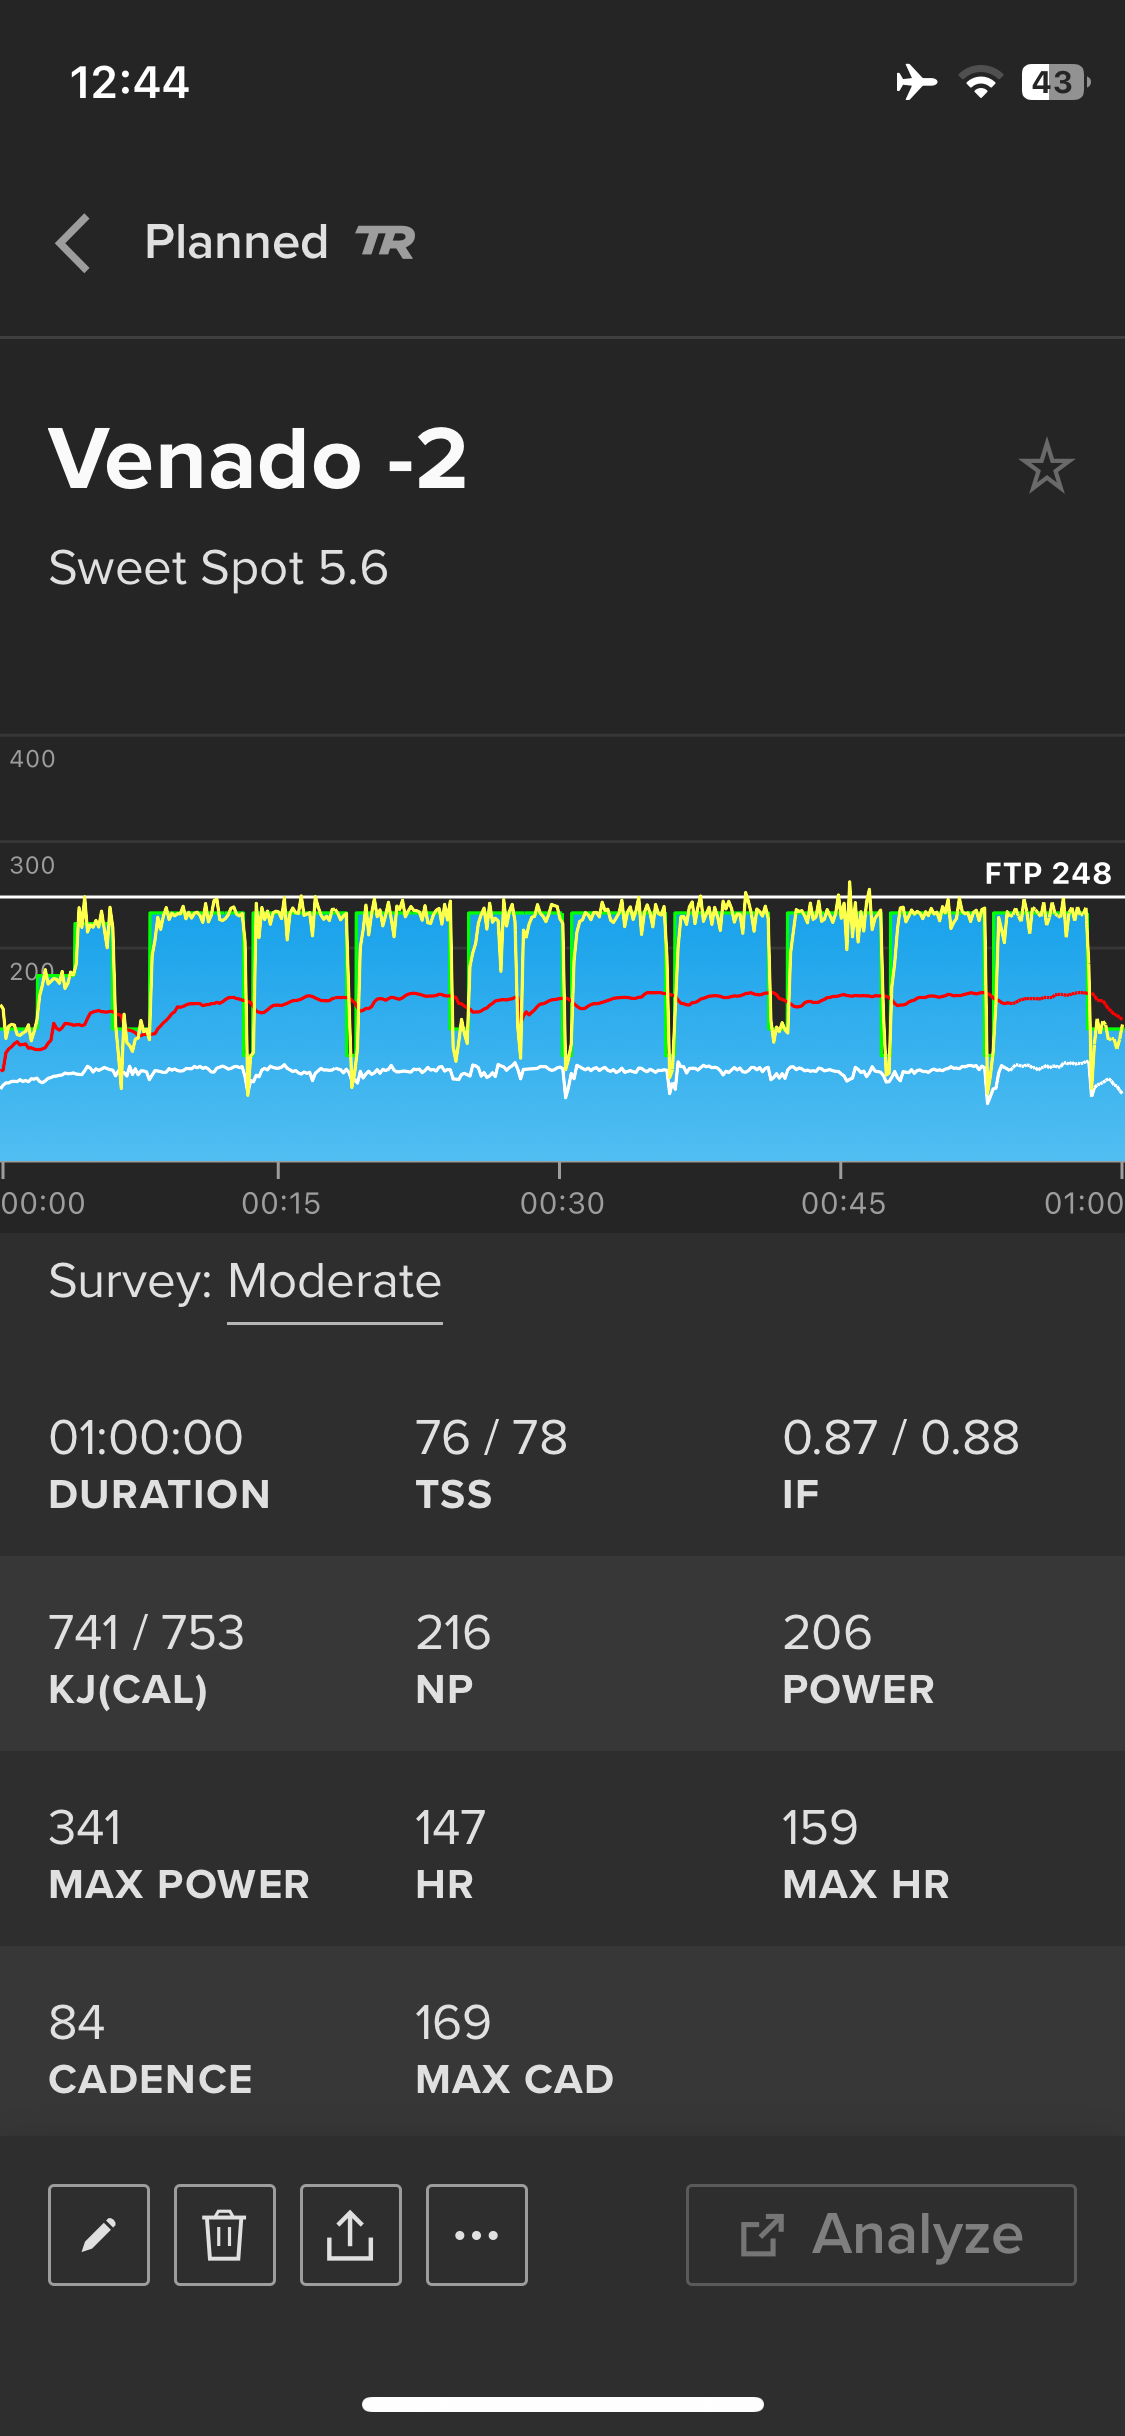Tap the FTP 248 label on chart
1125x2436 pixels.
coord(1047,873)
